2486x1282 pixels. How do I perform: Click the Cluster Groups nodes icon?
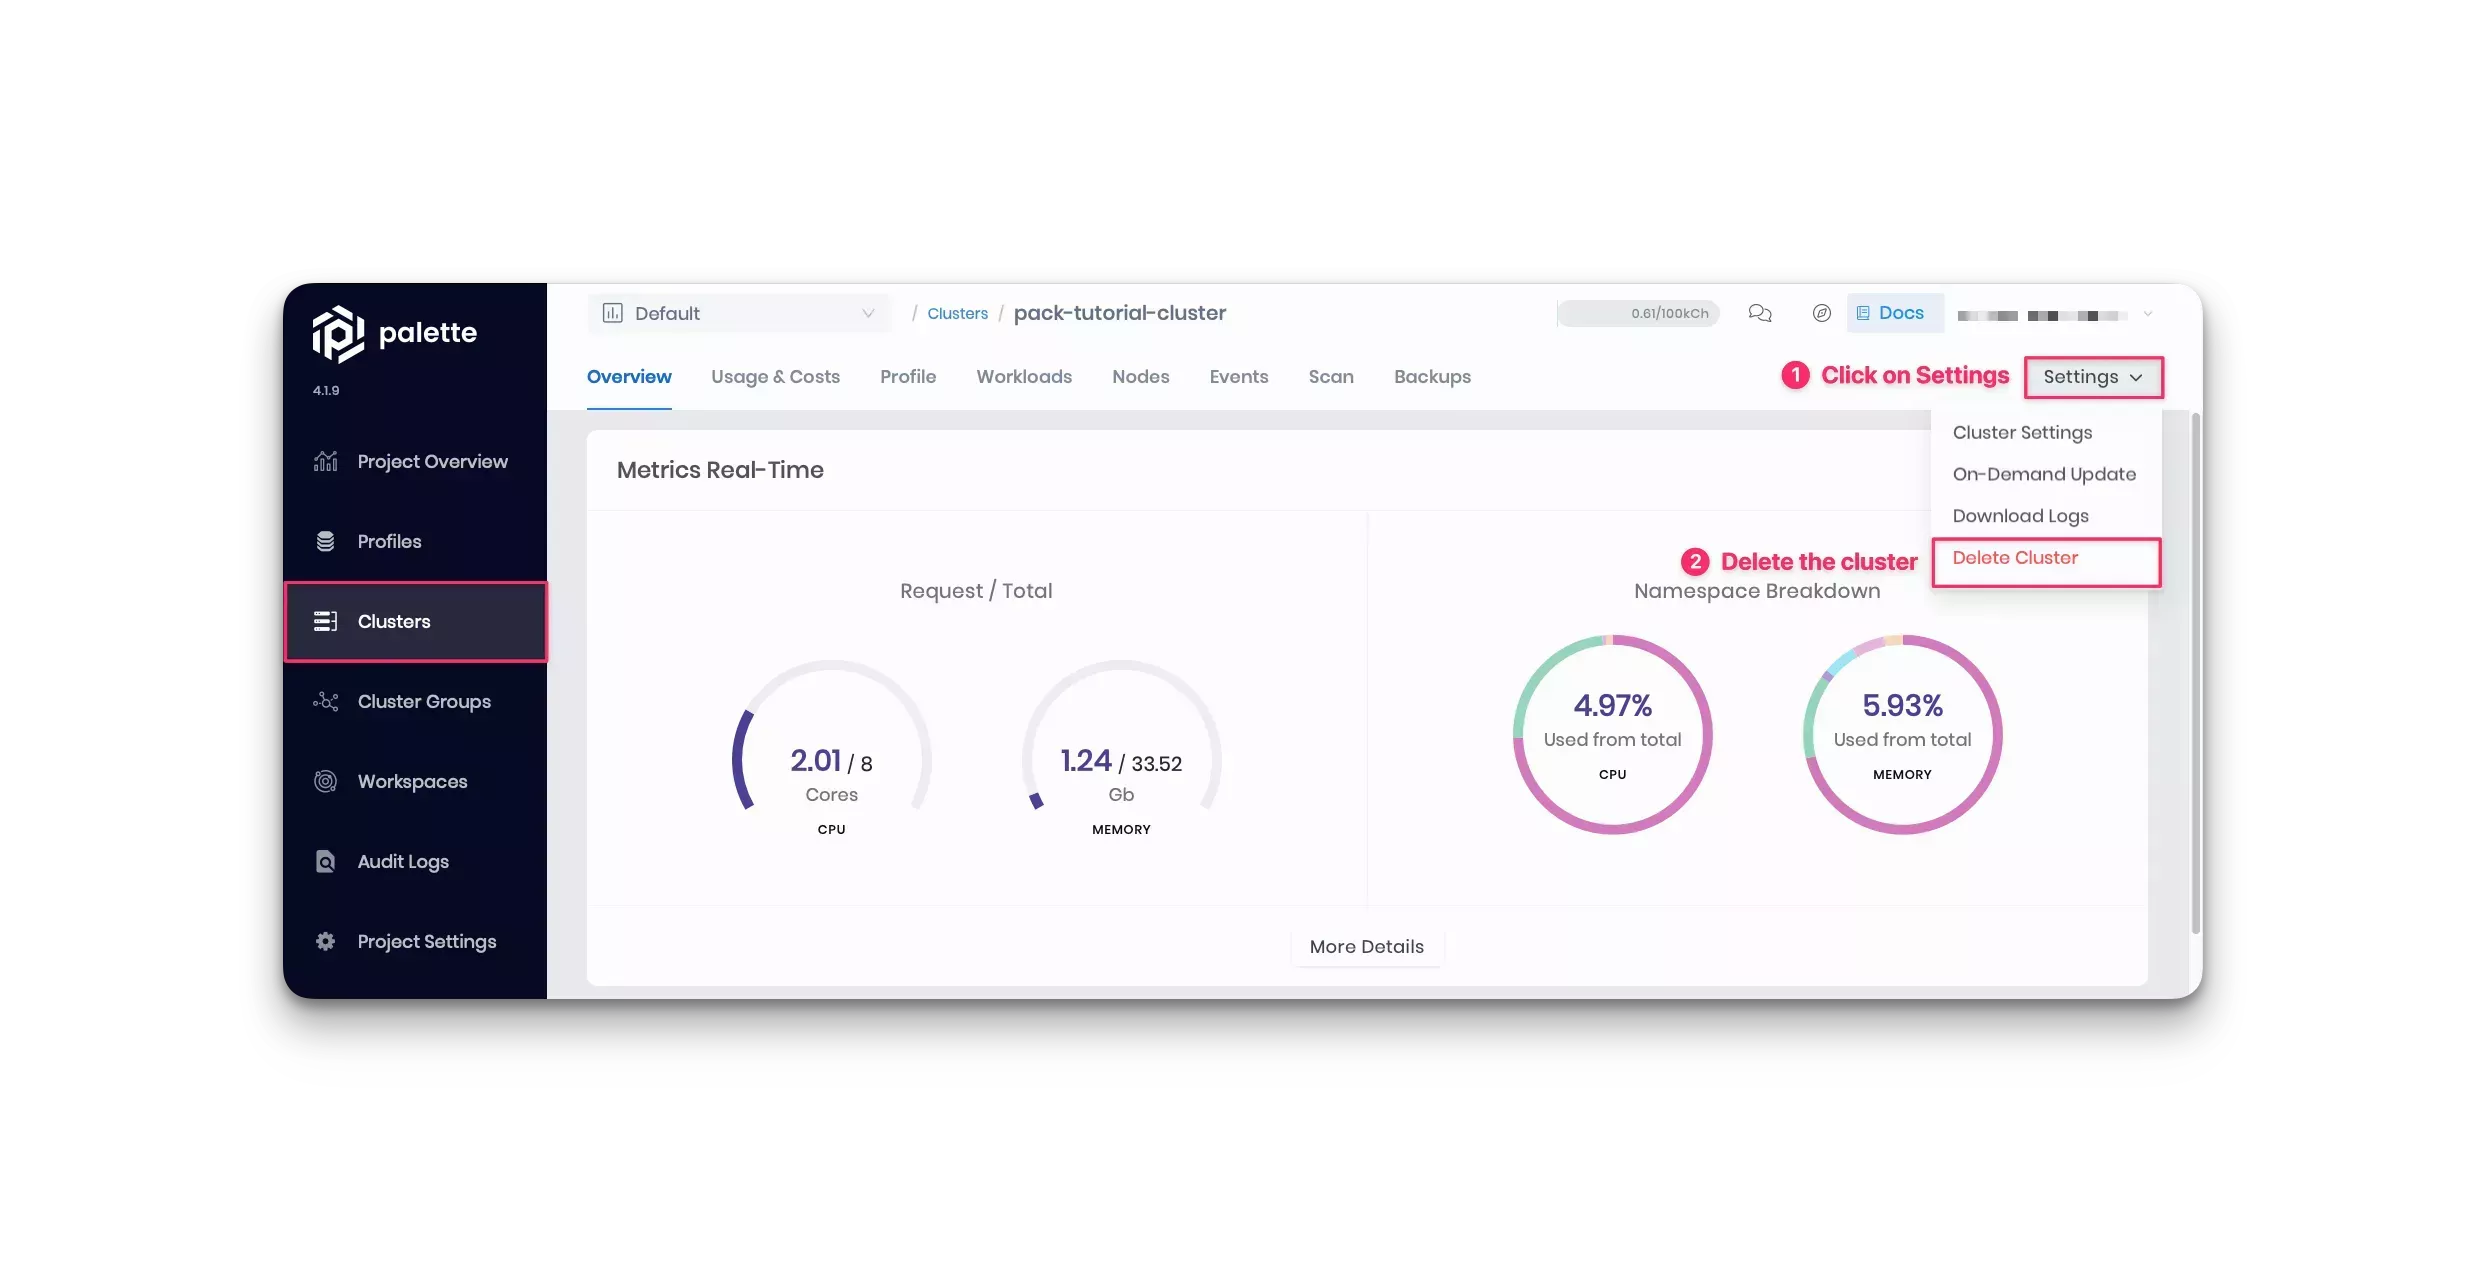(x=325, y=701)
